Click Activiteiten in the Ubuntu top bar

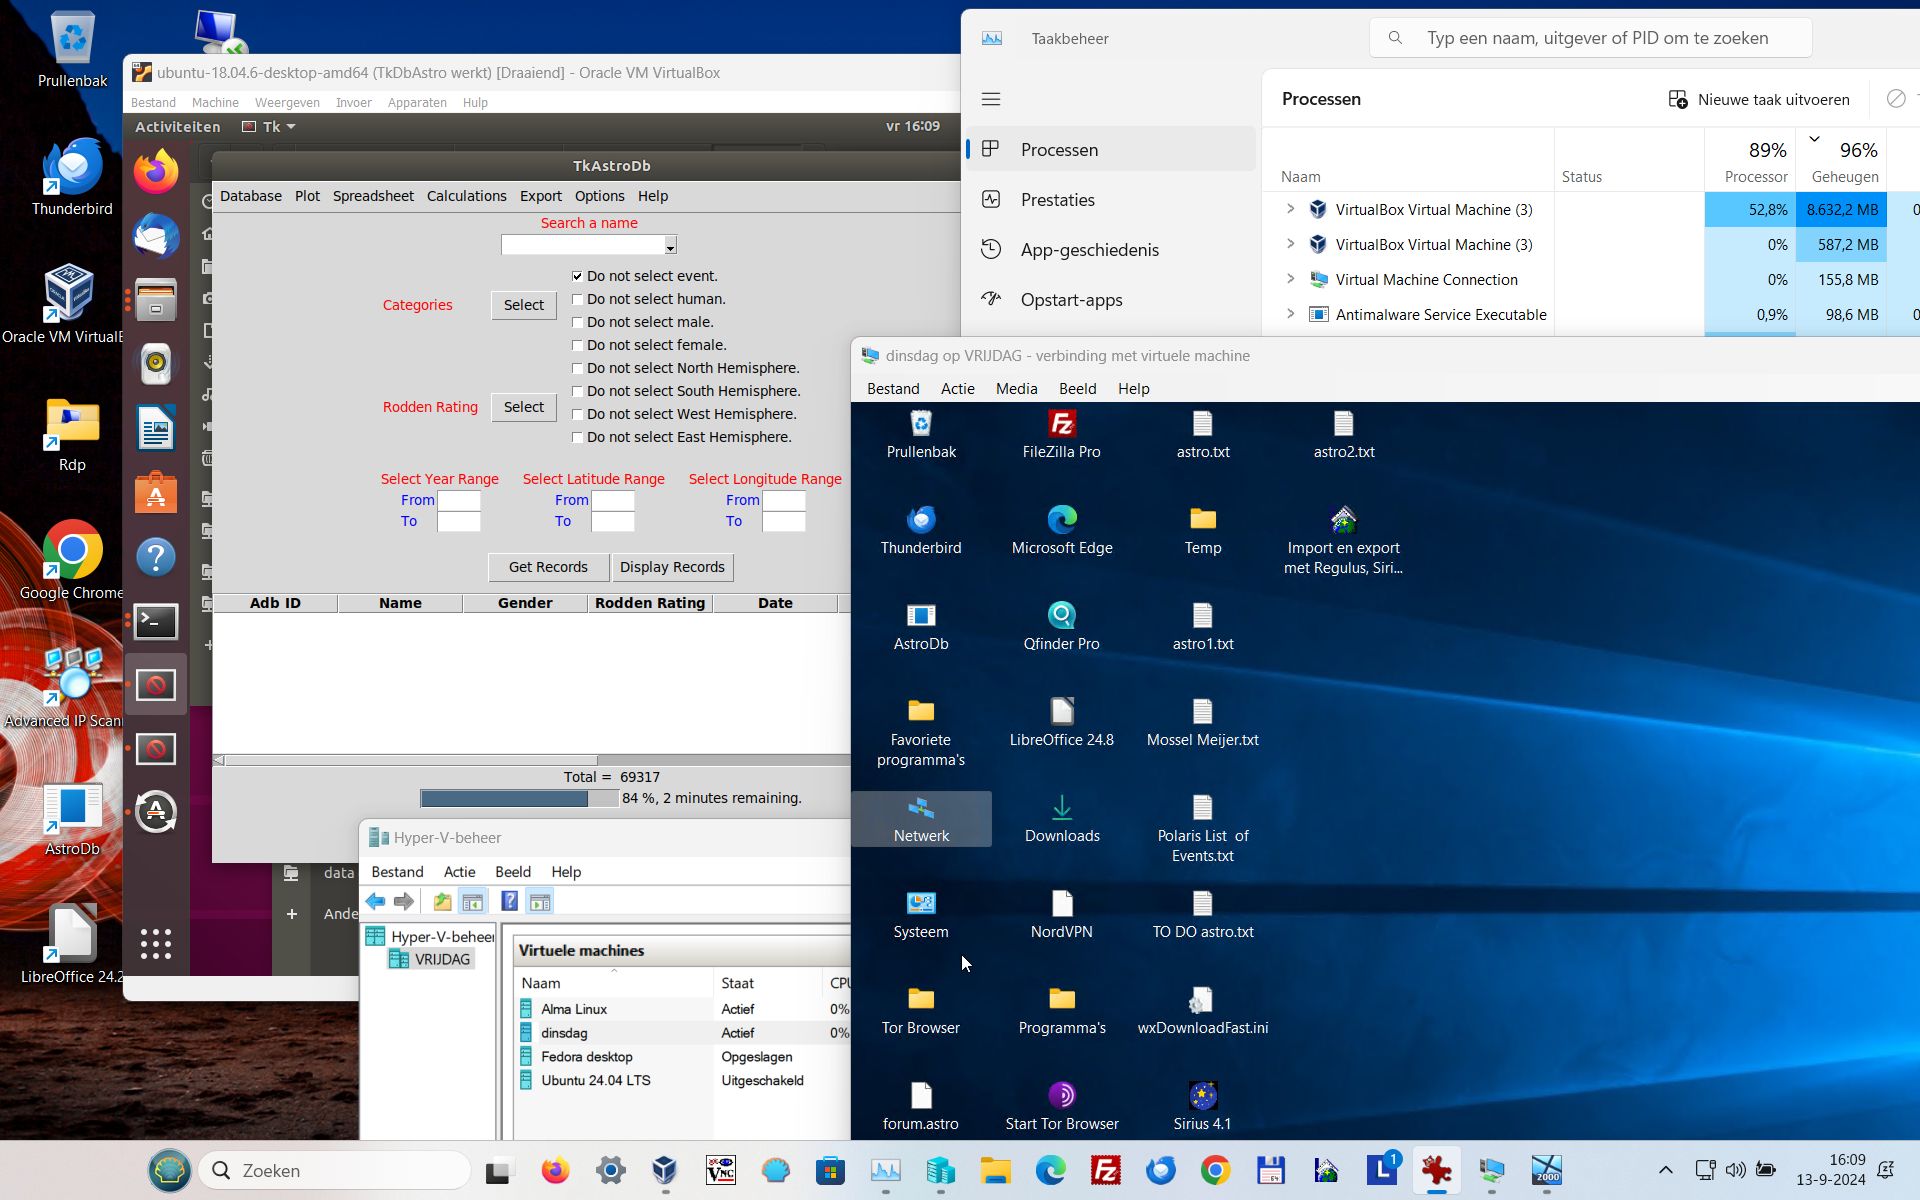(178, 127)
